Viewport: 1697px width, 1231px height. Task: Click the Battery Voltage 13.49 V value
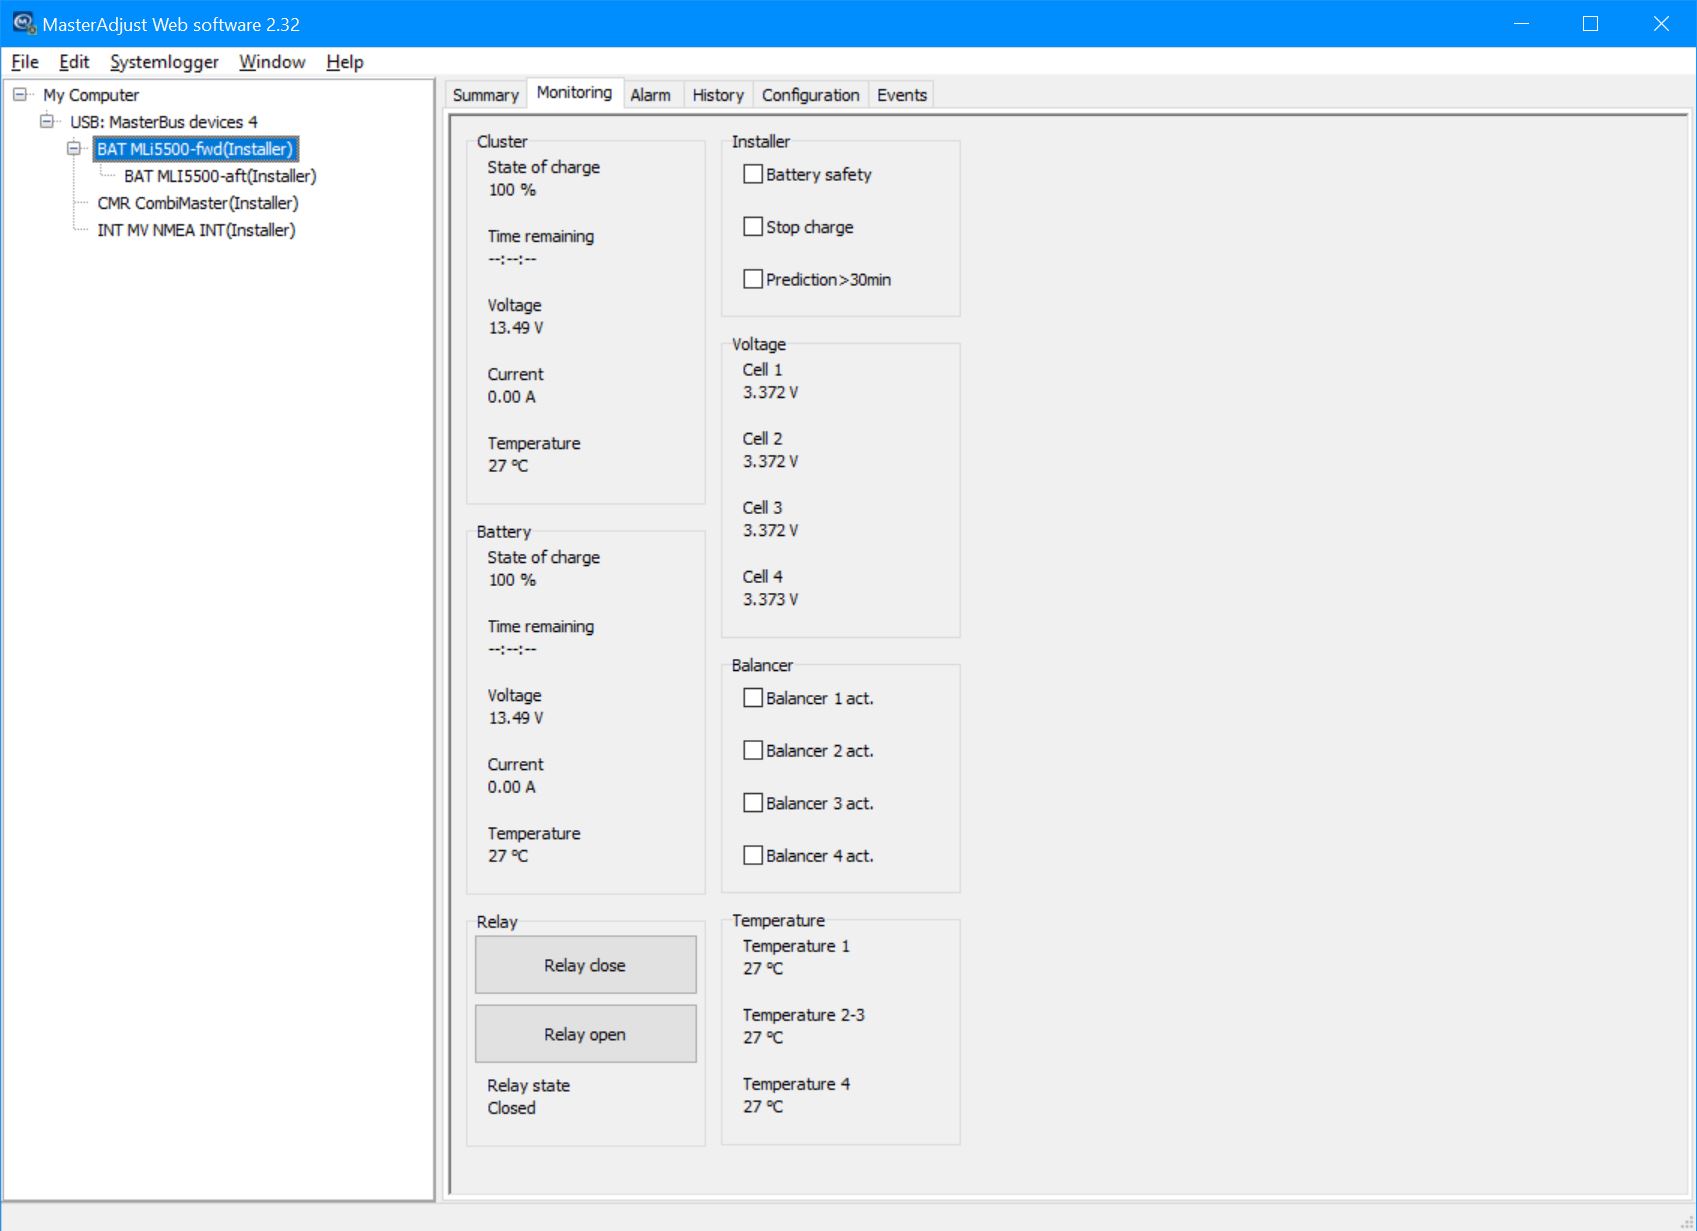516,718
